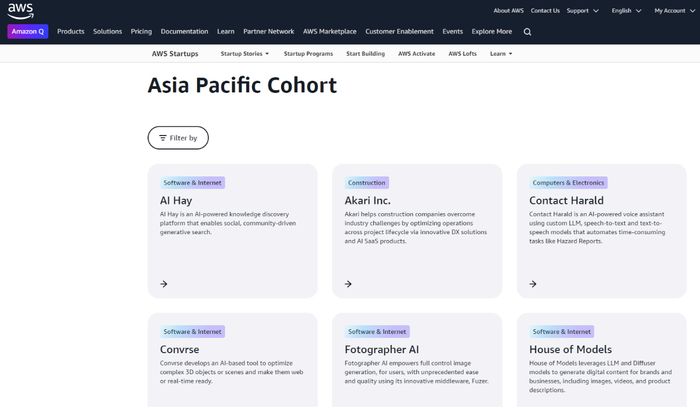
Task: Open the search magnifier icon
Action: [x=527, y=32]
